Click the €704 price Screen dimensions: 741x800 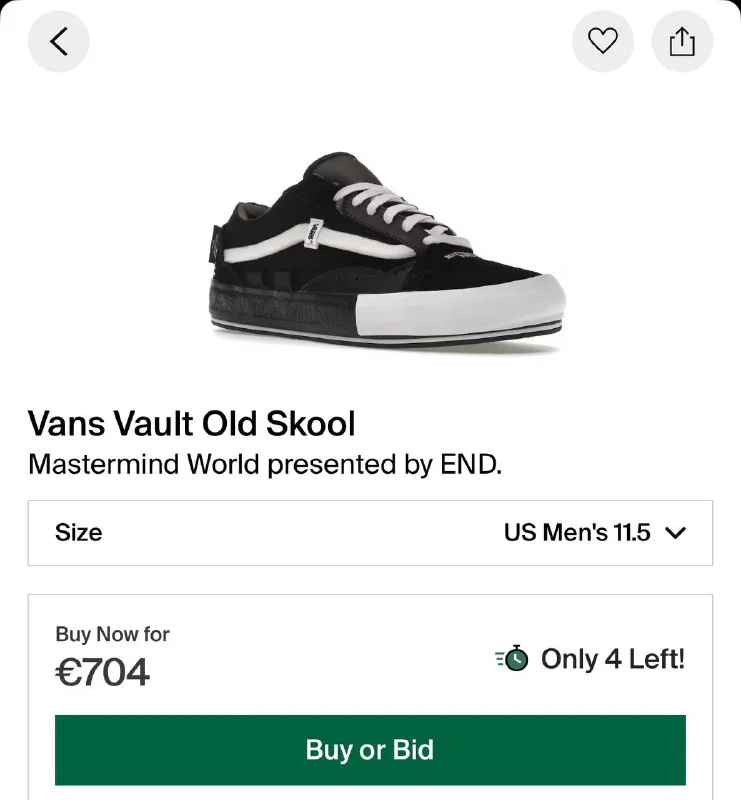(102, 672)
